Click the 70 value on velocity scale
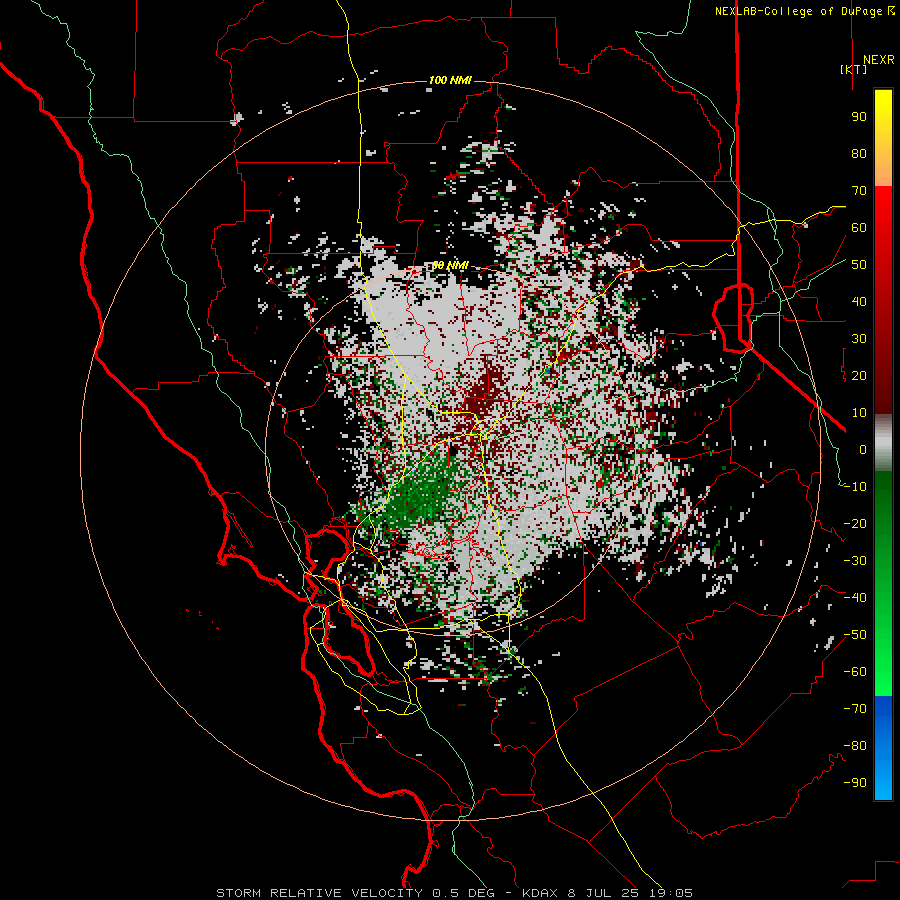900x900 pixels. pos(859,191)
